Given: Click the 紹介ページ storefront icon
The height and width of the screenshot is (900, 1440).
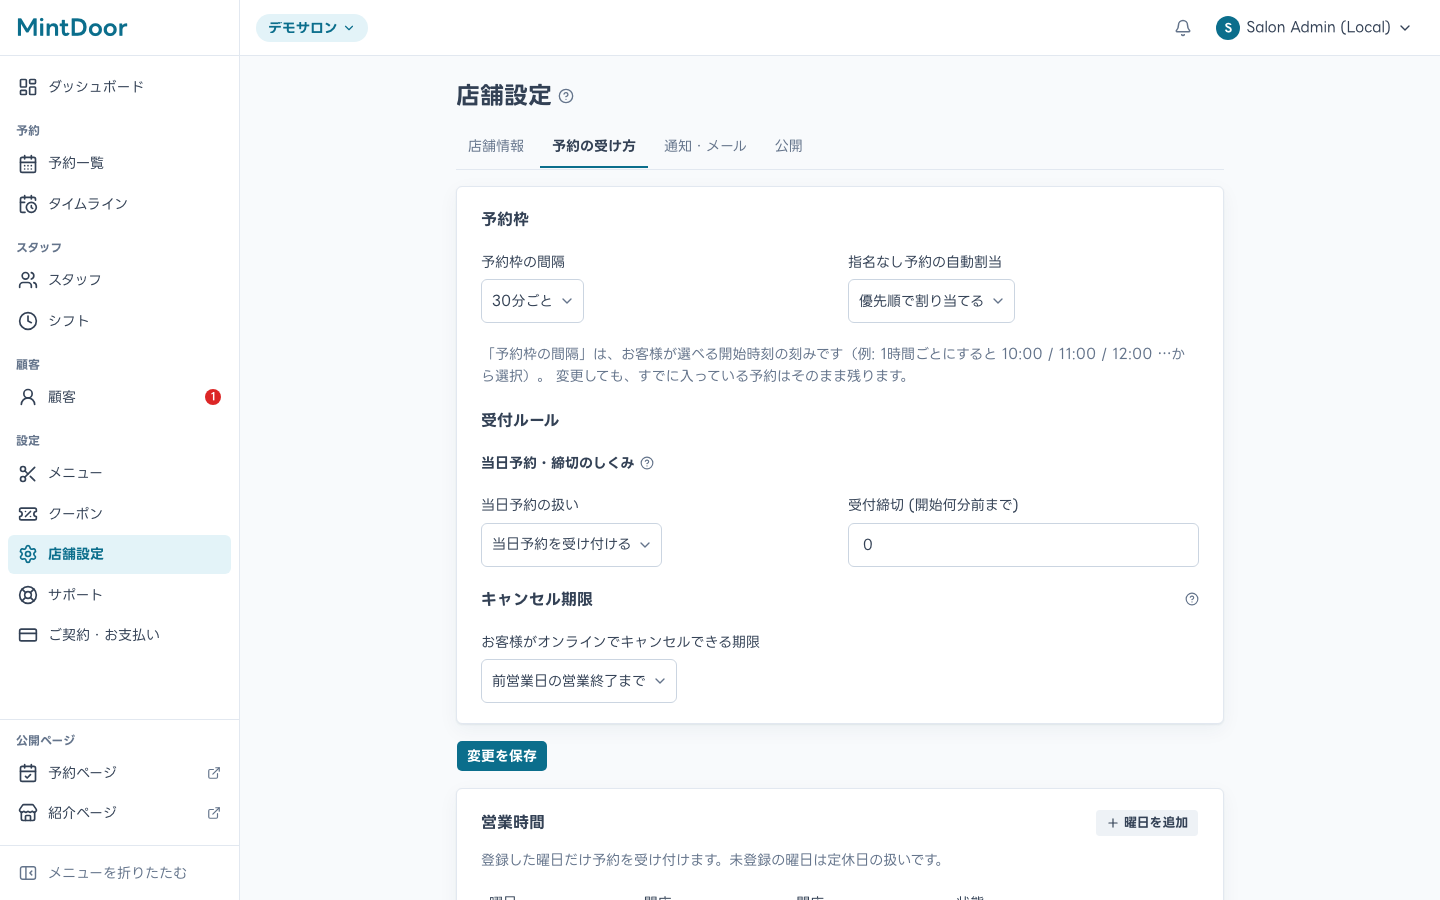Looking at the screenshot, I should (28, 813).
